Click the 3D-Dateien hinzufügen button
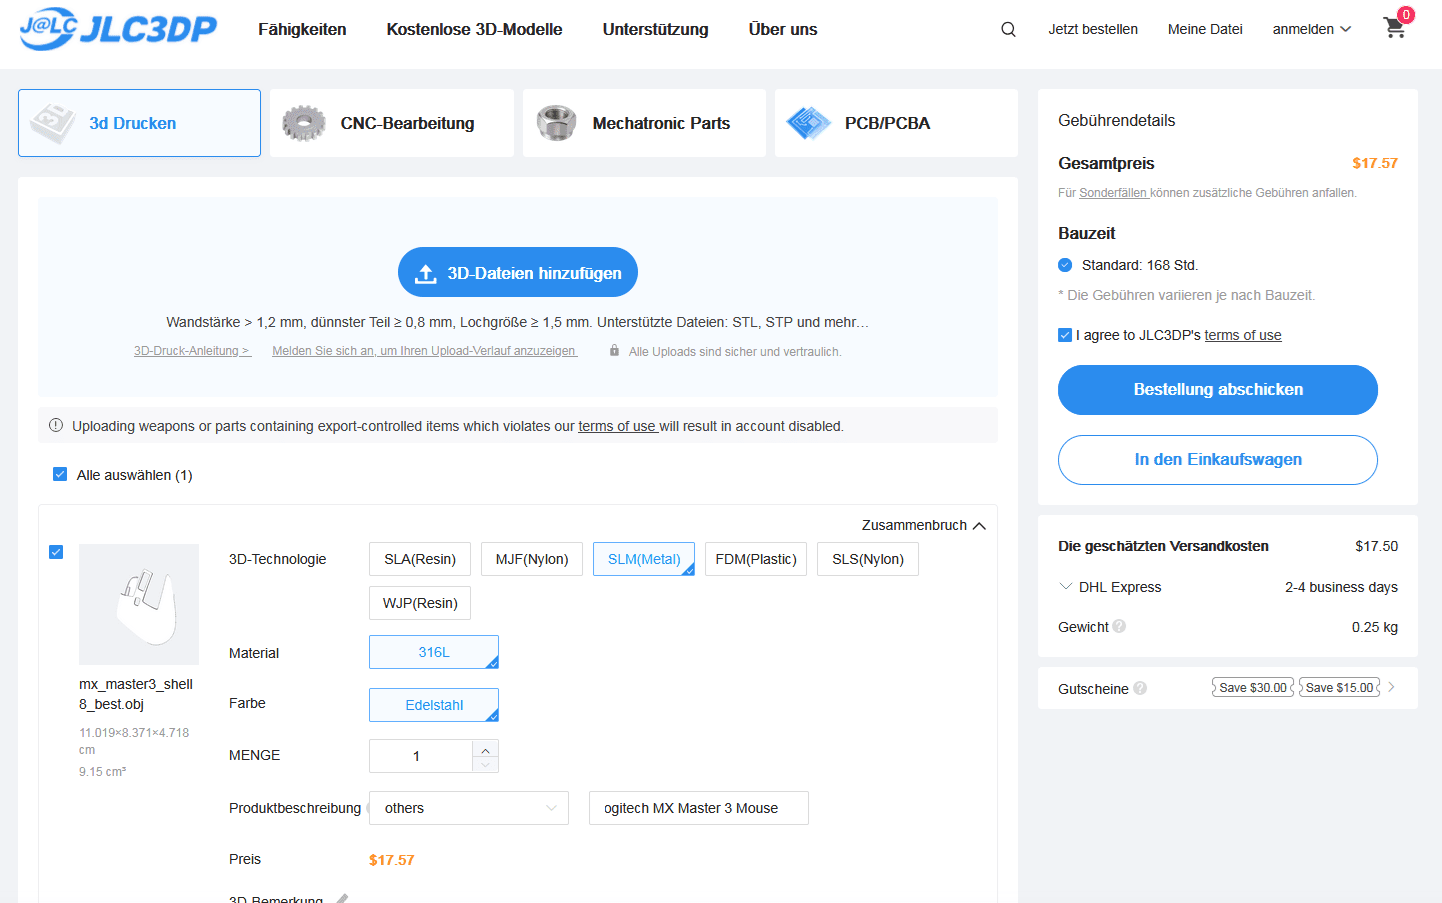1442x903 pixels. point(518,272)
